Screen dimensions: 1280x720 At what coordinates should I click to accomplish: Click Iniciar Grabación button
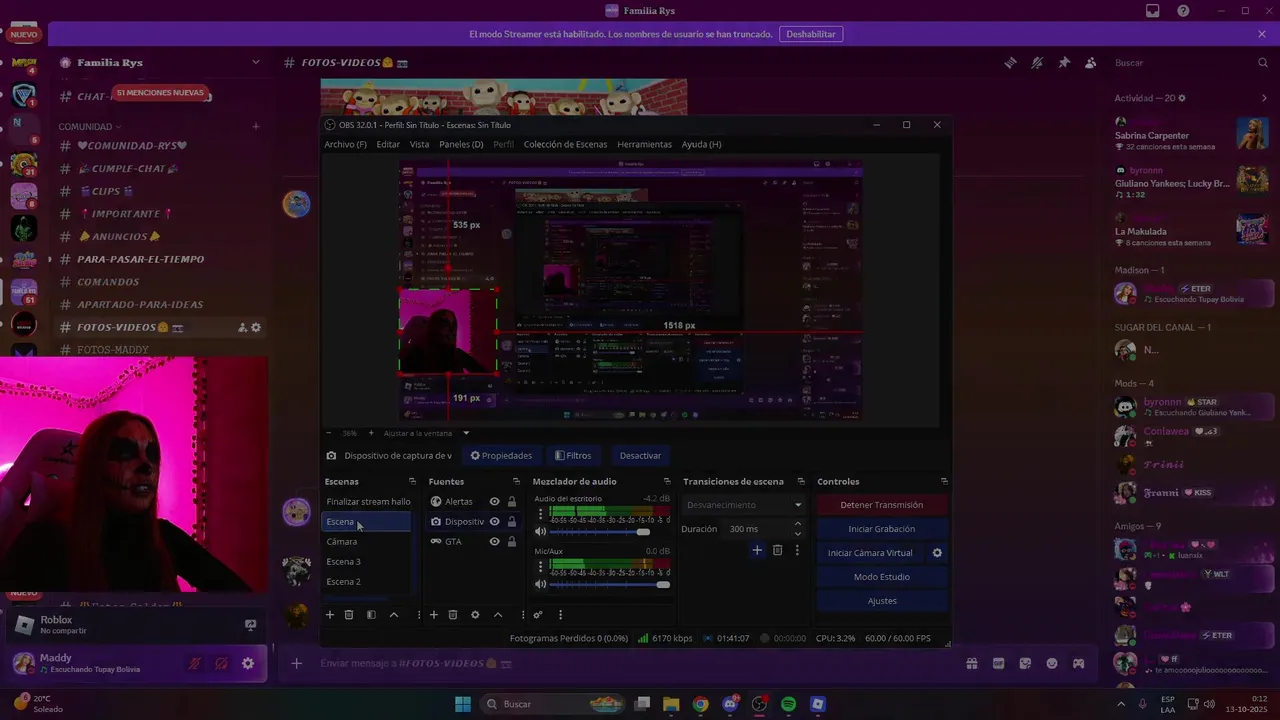pyautogui.click(x=882, y=529)
